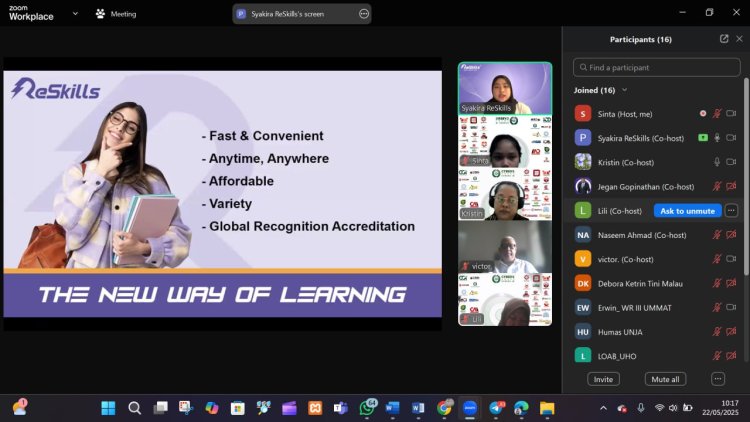
Task: Open Task View from the taskbar
Action: (160, 408)
